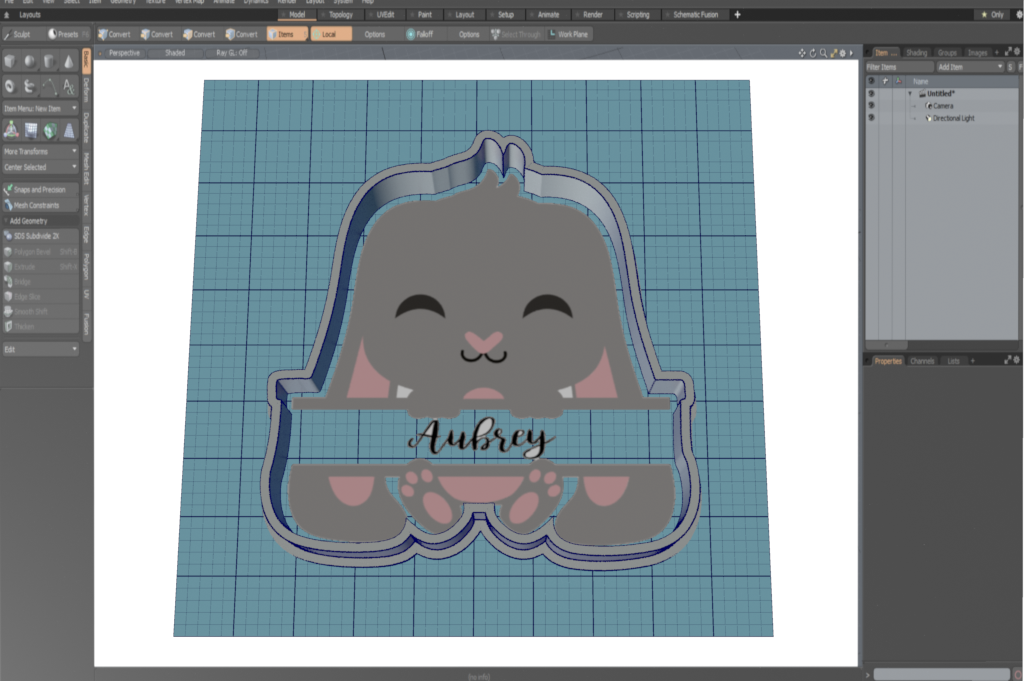Activate the Transform tool with colored axes

point(11,130)
